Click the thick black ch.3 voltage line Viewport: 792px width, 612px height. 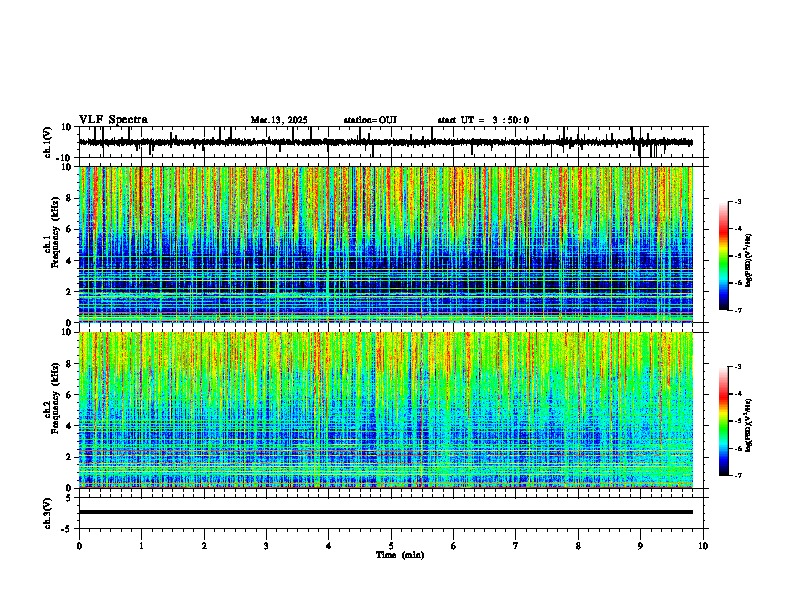(x=385, y=512)
